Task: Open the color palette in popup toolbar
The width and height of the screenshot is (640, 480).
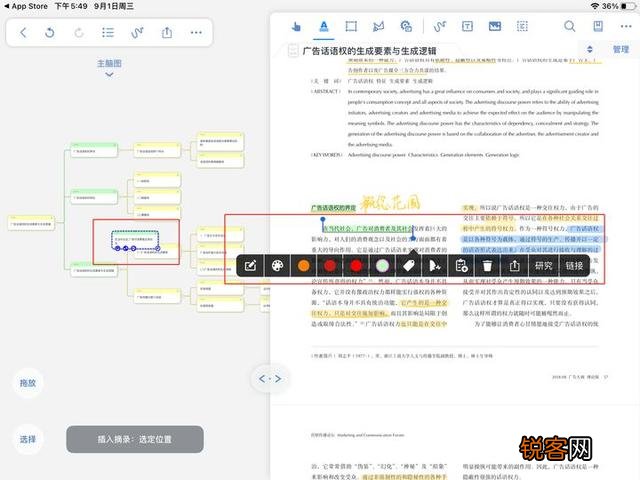Action: point(278,266)
